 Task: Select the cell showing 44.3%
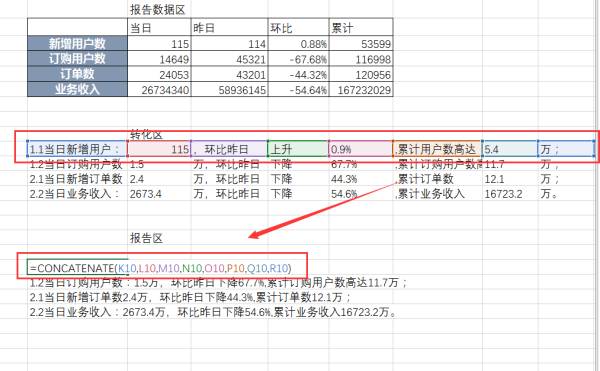coord(361,179)
